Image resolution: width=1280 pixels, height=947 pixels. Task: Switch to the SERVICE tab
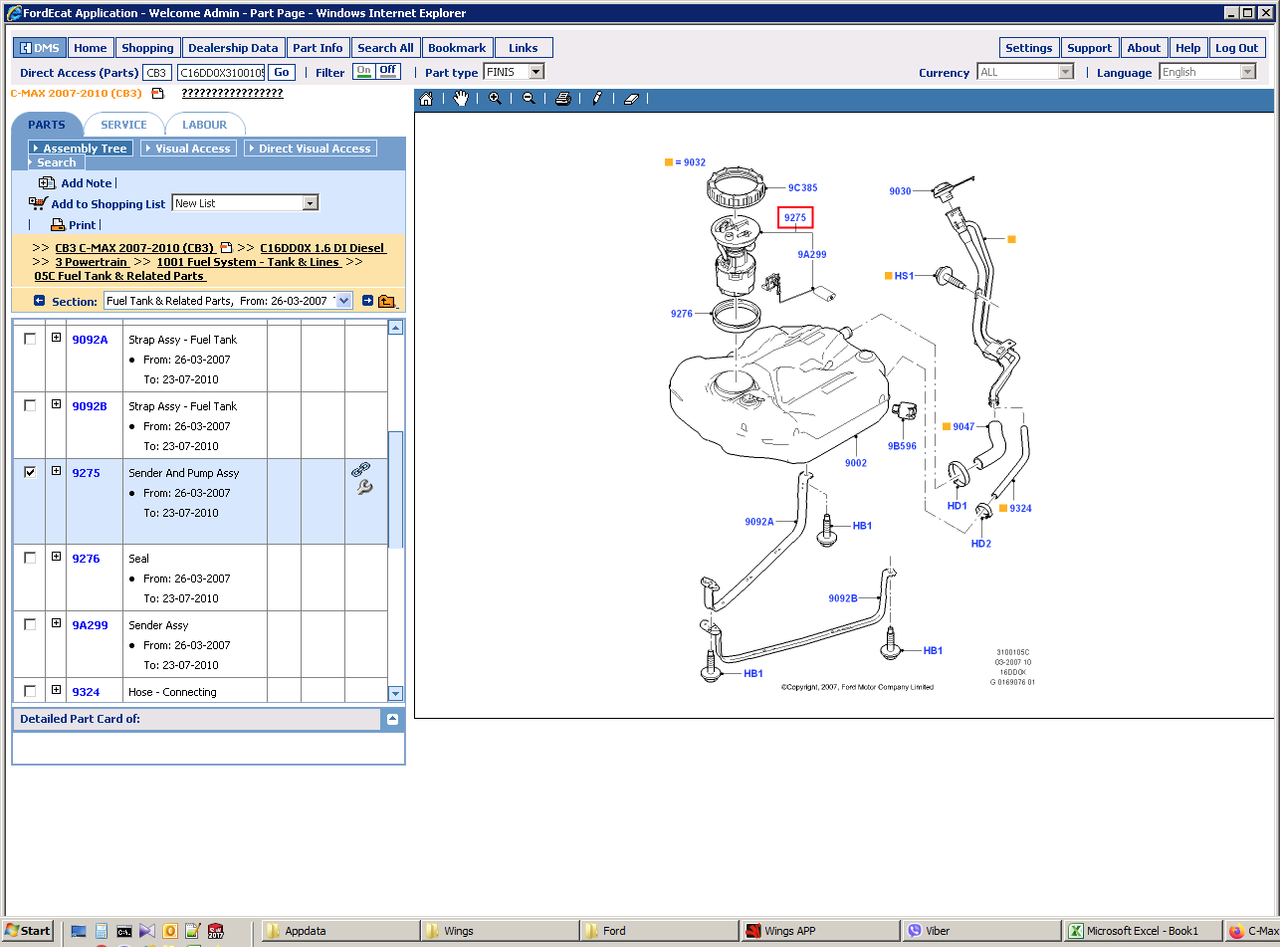click(124, 125)
